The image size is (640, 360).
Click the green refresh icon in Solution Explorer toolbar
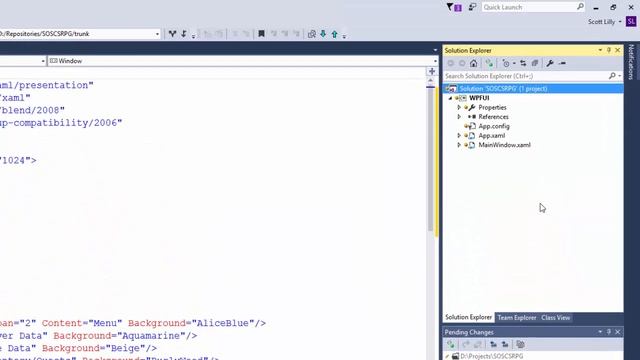[489, 63]
